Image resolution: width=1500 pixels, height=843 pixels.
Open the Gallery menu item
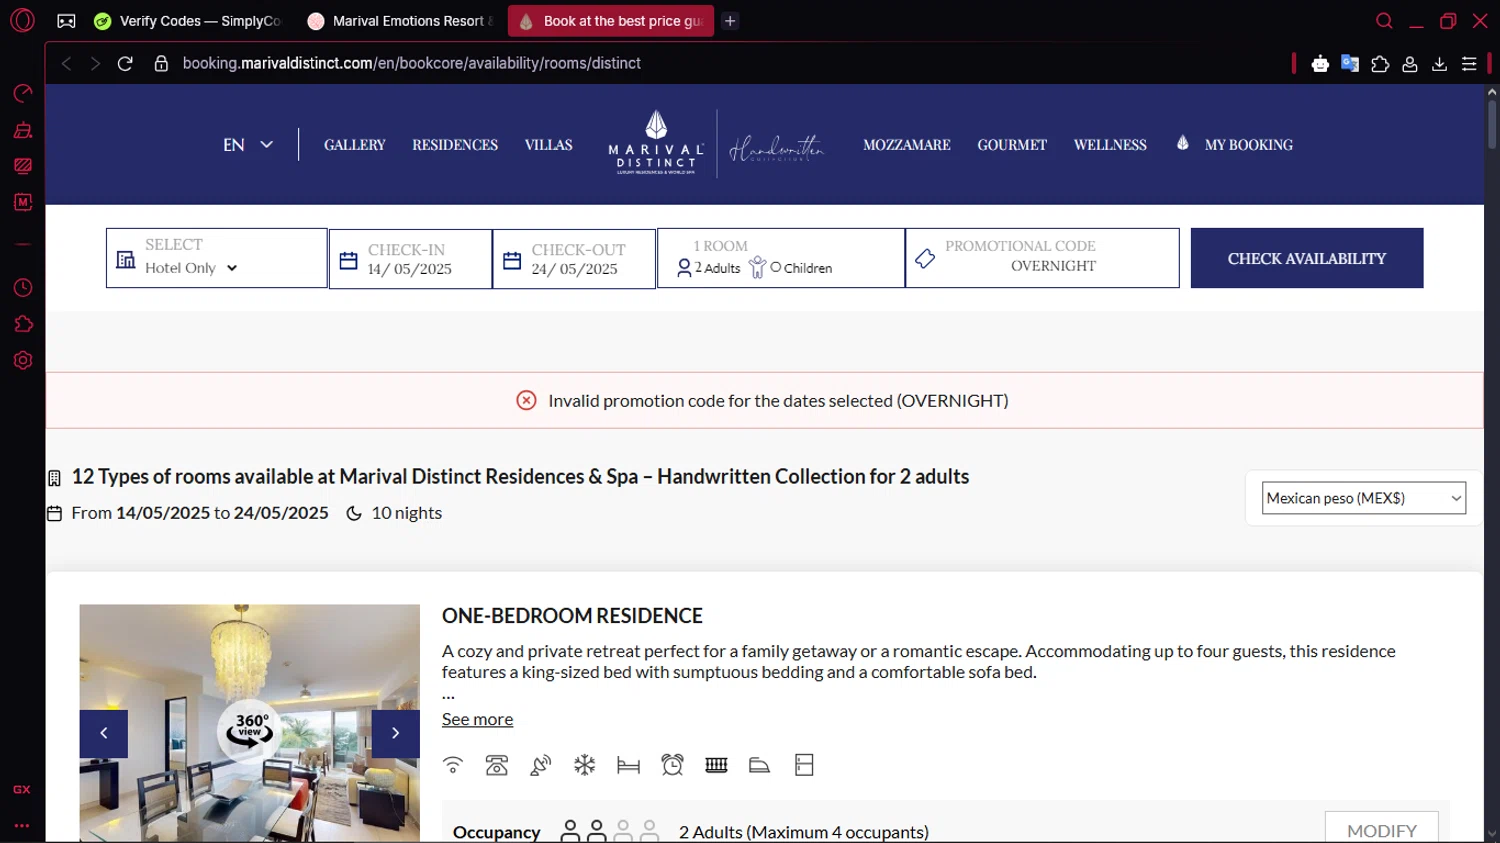[x=354, y=145]
